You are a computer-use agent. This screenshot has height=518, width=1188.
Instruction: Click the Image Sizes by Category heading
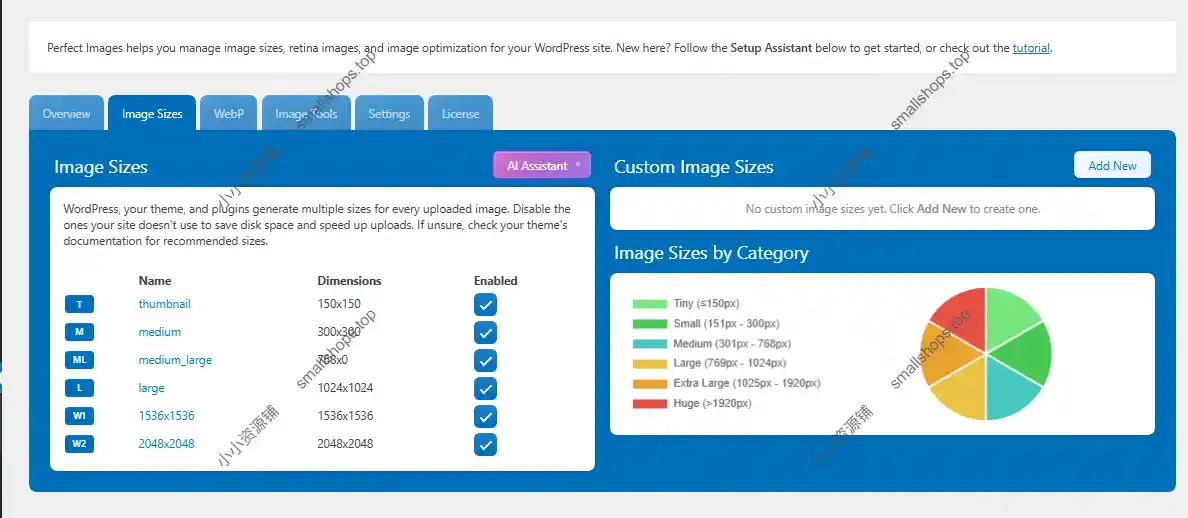coord(711,253)
